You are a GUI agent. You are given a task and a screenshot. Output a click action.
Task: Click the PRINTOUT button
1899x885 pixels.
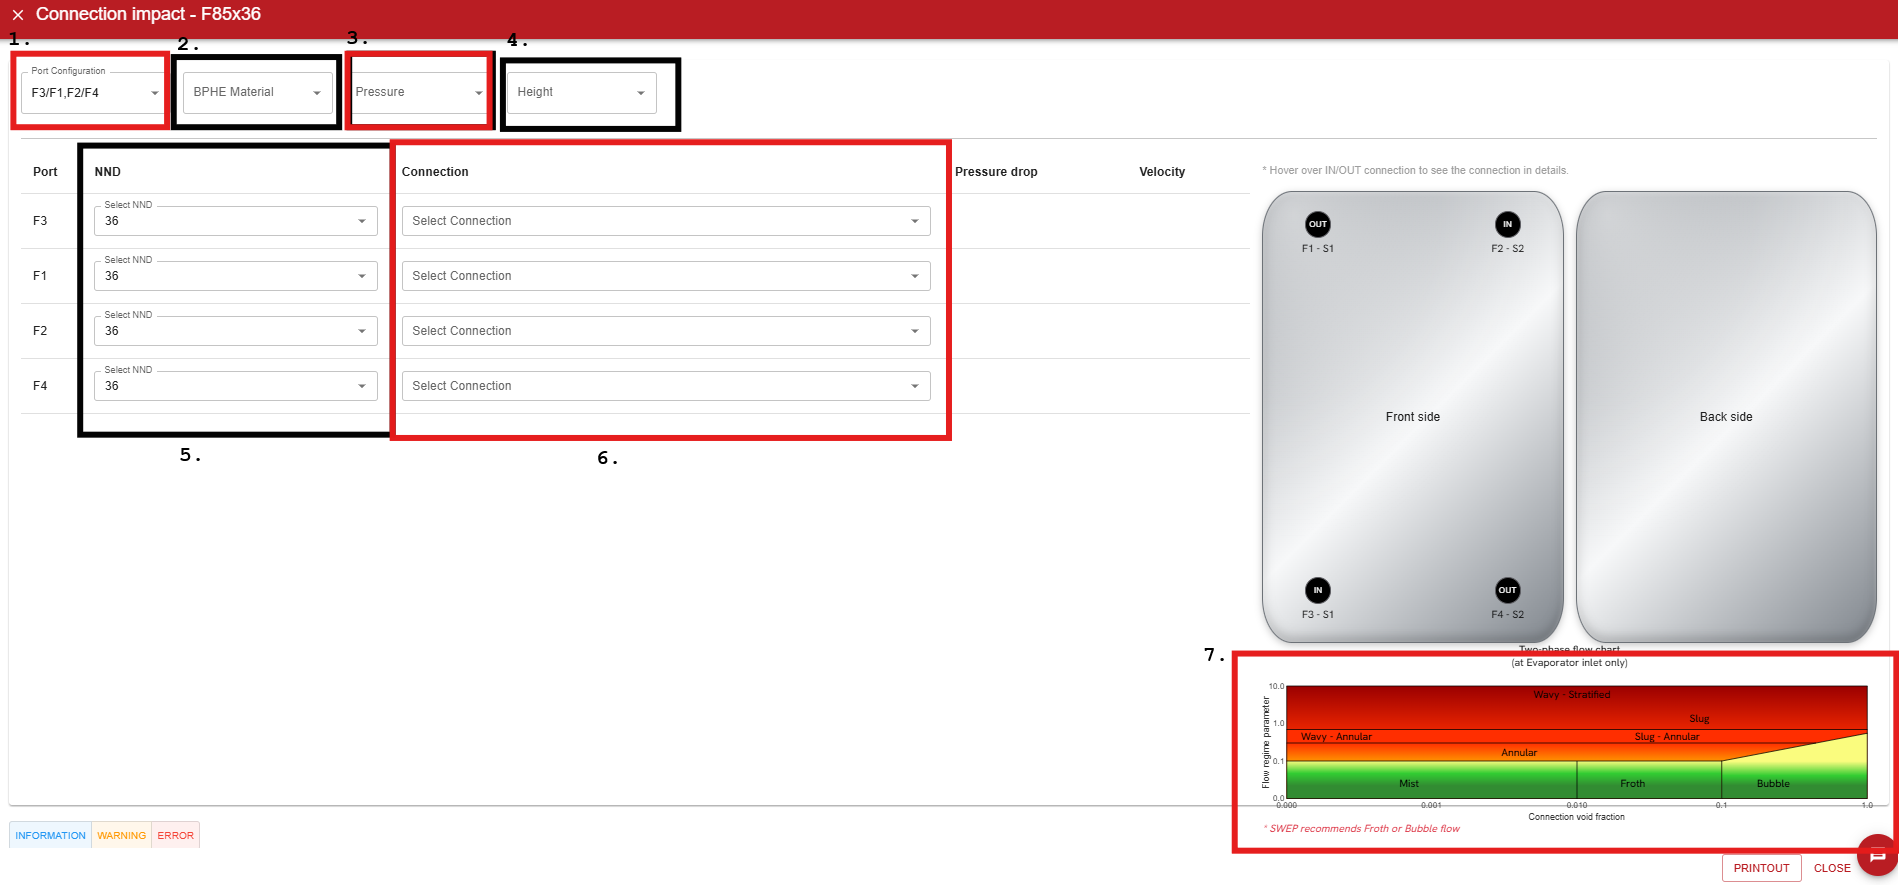pos(1761,868)
